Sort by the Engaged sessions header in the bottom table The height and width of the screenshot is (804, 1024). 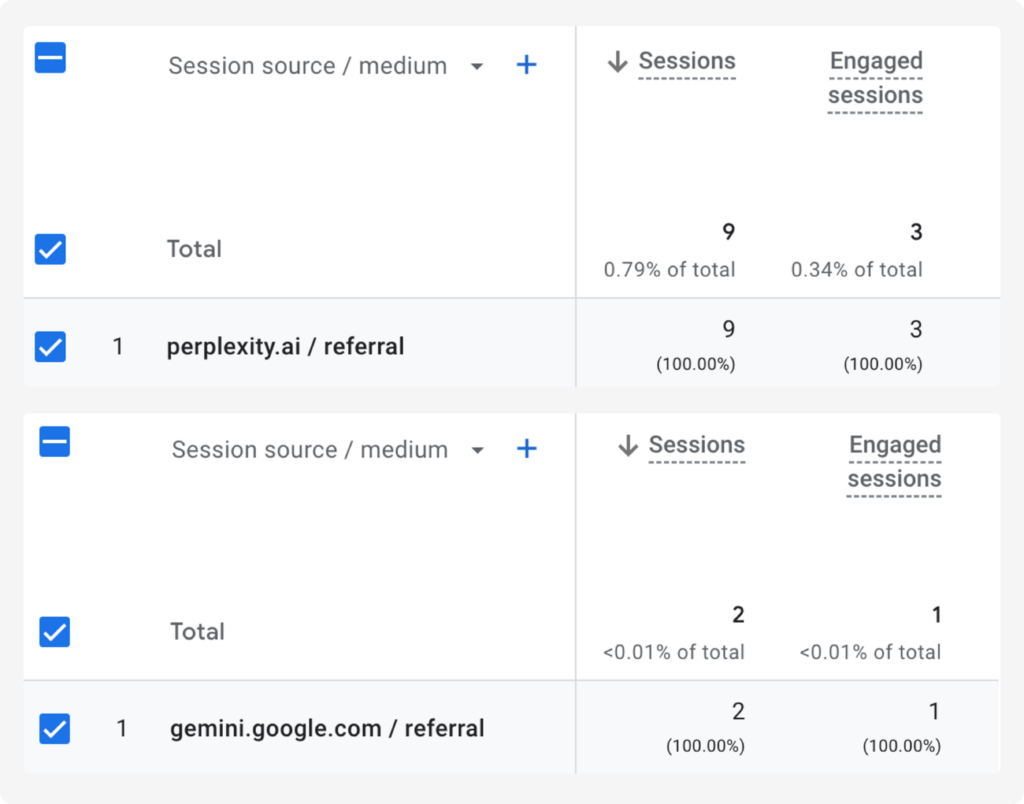point(894,462)
